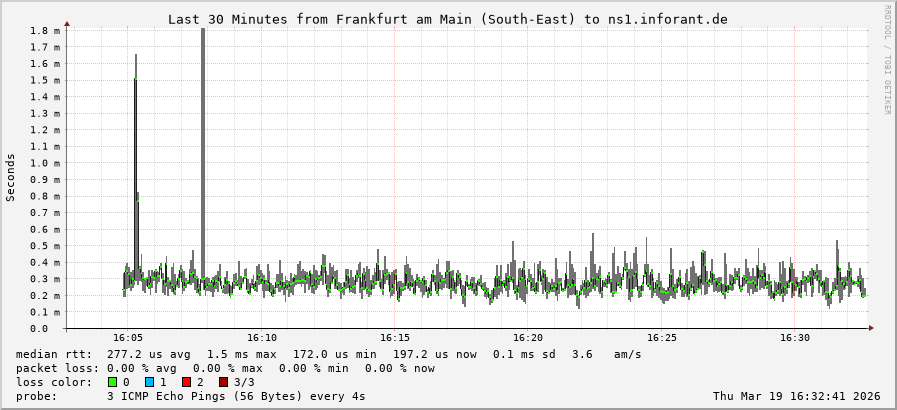Screen dimensions: 897x410
Task: Click the red arrow atop the Y axis
Action: click(x=67, y=23)
